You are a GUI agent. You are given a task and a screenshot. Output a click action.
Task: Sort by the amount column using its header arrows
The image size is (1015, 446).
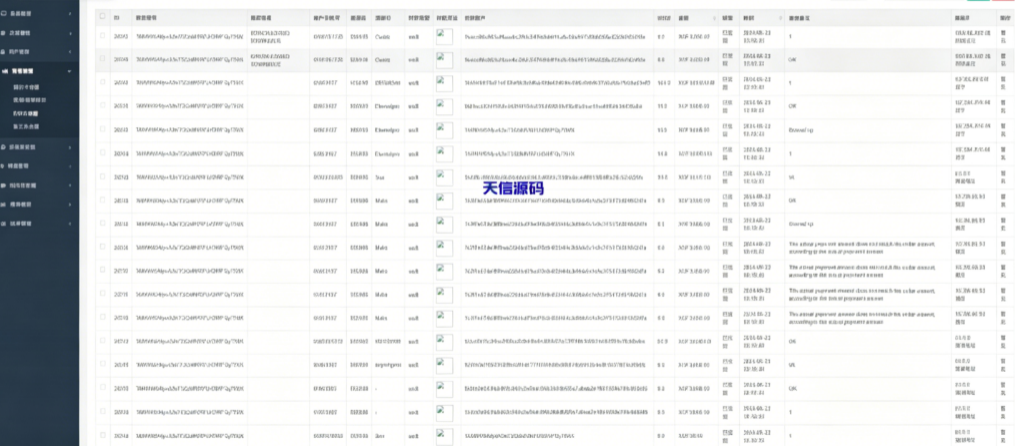click(x=715, y=17)
